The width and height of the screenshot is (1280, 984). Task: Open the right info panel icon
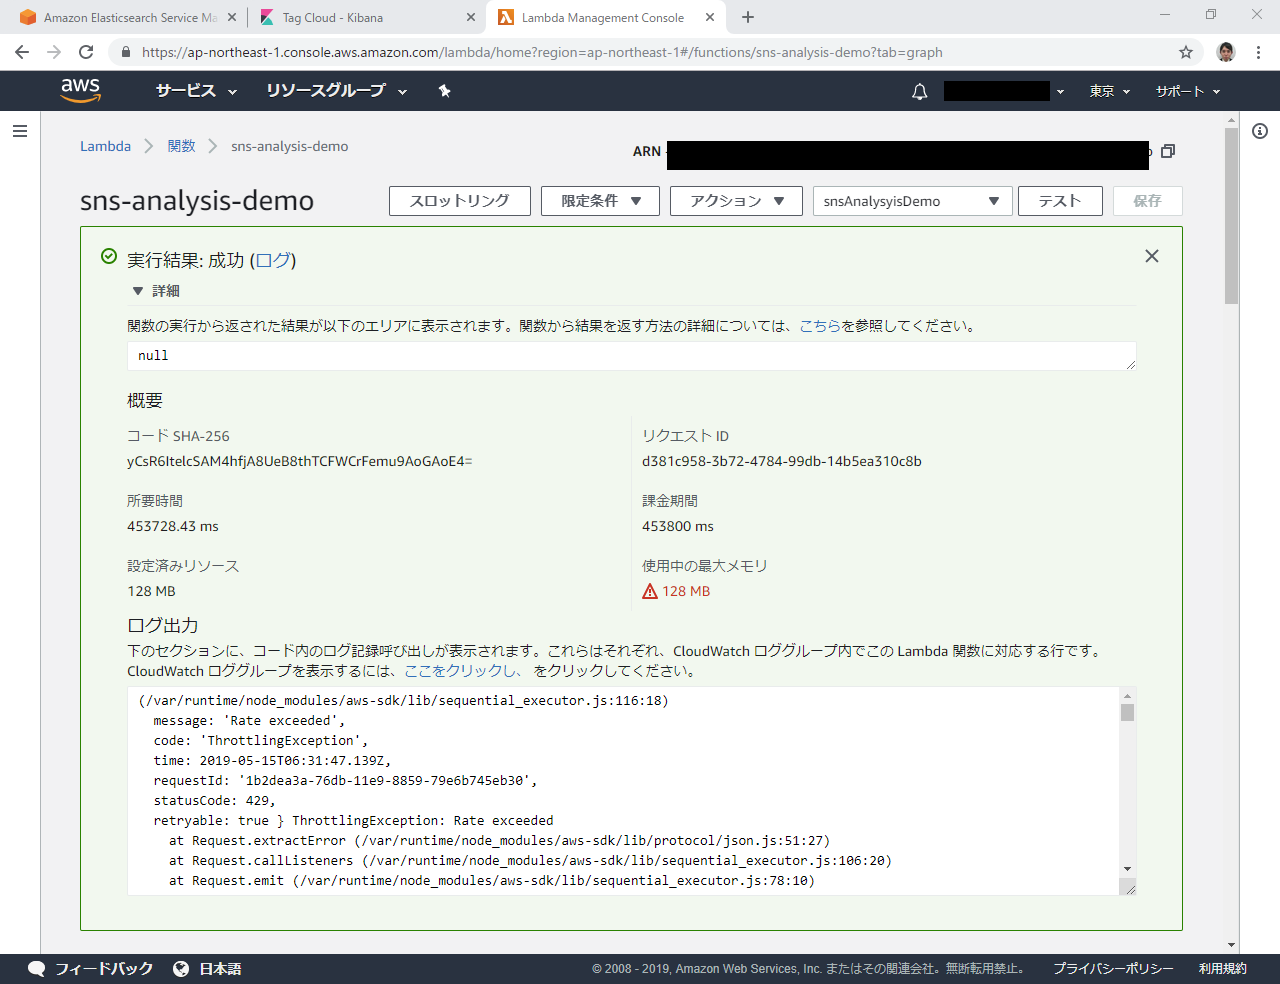click(x=1259, y=131)
